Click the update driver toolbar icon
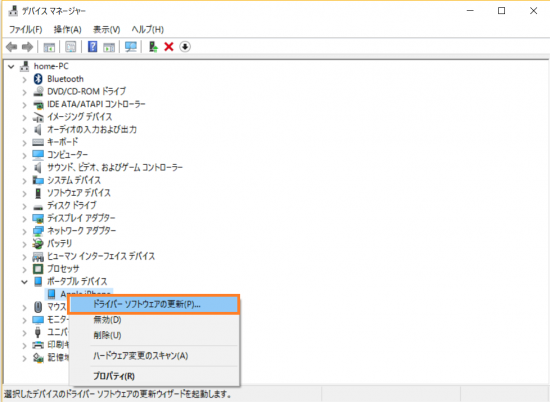Viewport: 550px width, 402px height. click(x=153, y=47)
